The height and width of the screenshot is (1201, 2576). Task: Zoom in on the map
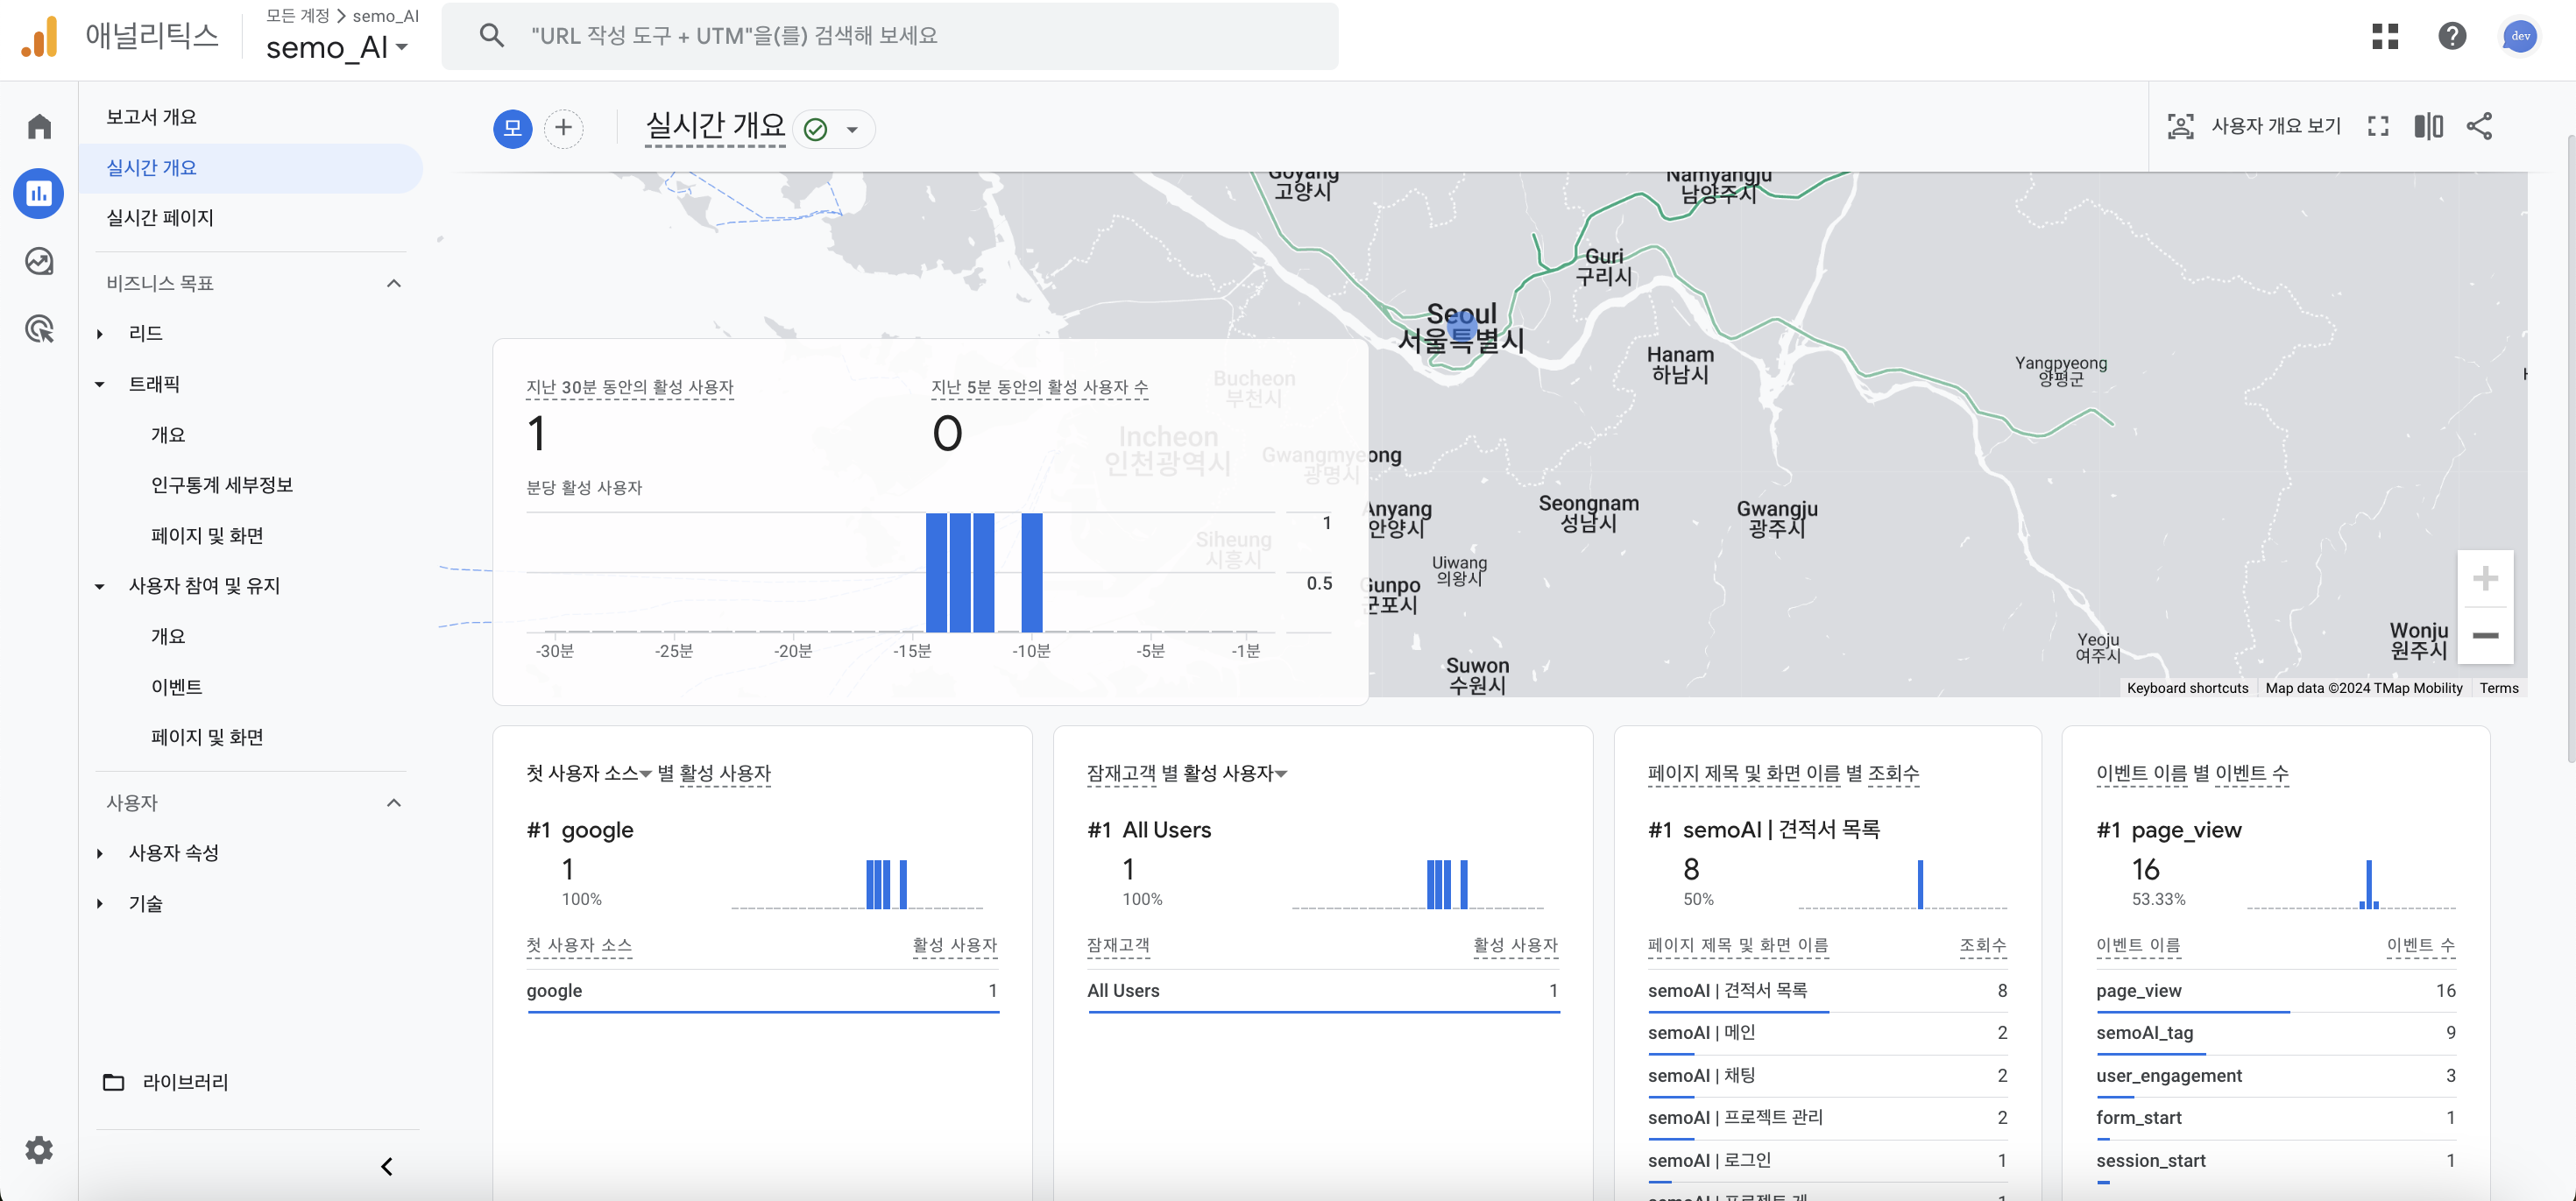coord(2485,579)
